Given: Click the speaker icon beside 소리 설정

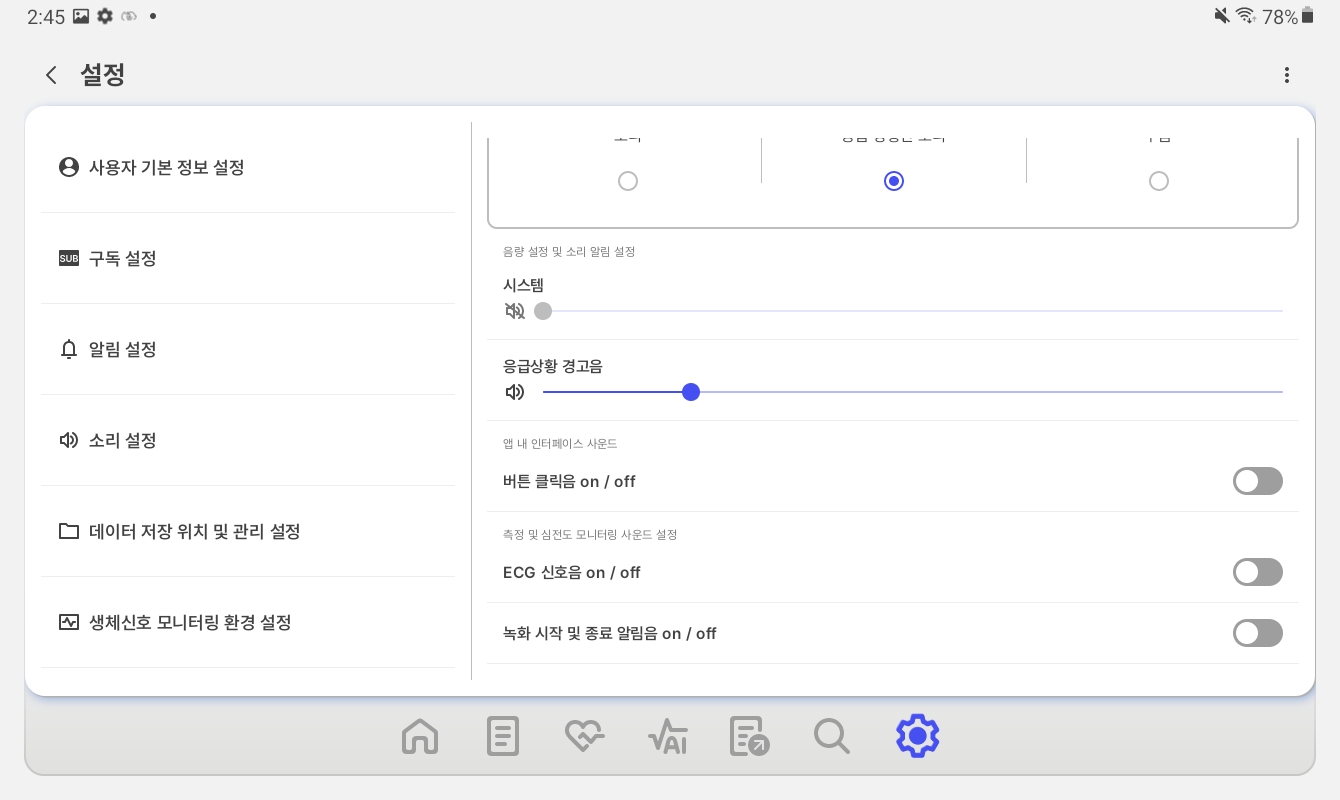Looking at the screenshot, I should pyautogui.click(x=69, y=440).
